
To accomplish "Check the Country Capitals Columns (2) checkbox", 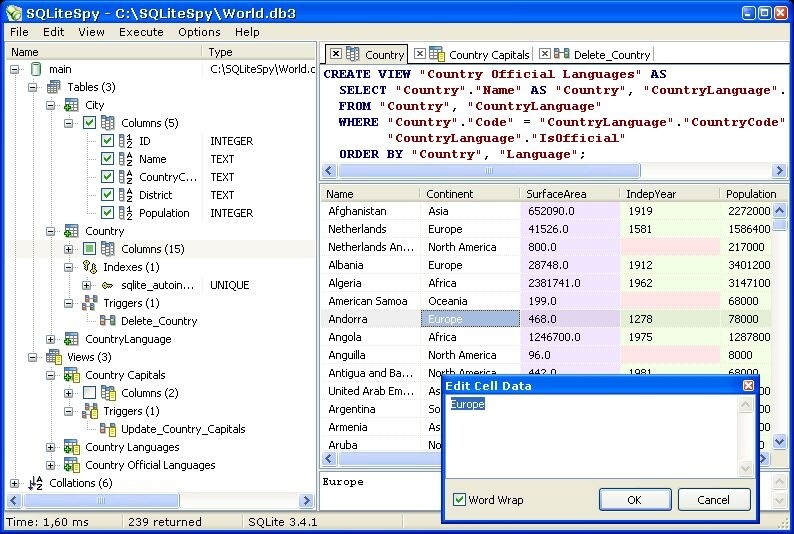I will tap(89, 393).
